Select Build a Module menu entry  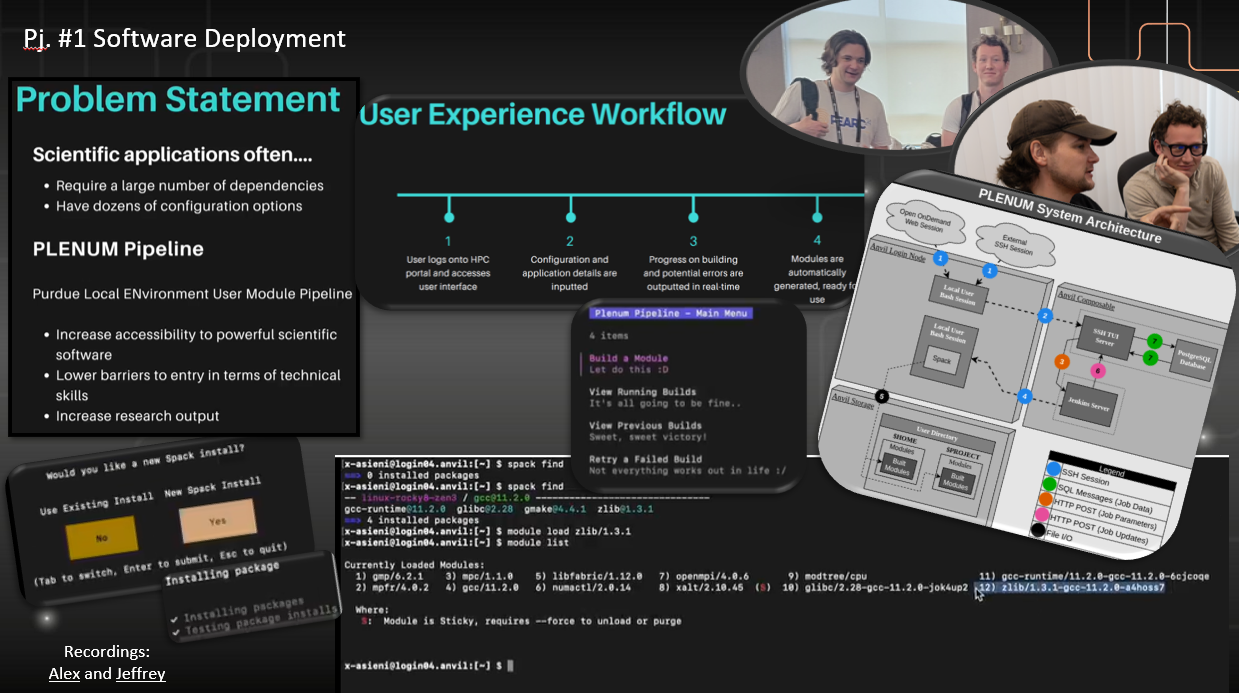coord(628,358)
